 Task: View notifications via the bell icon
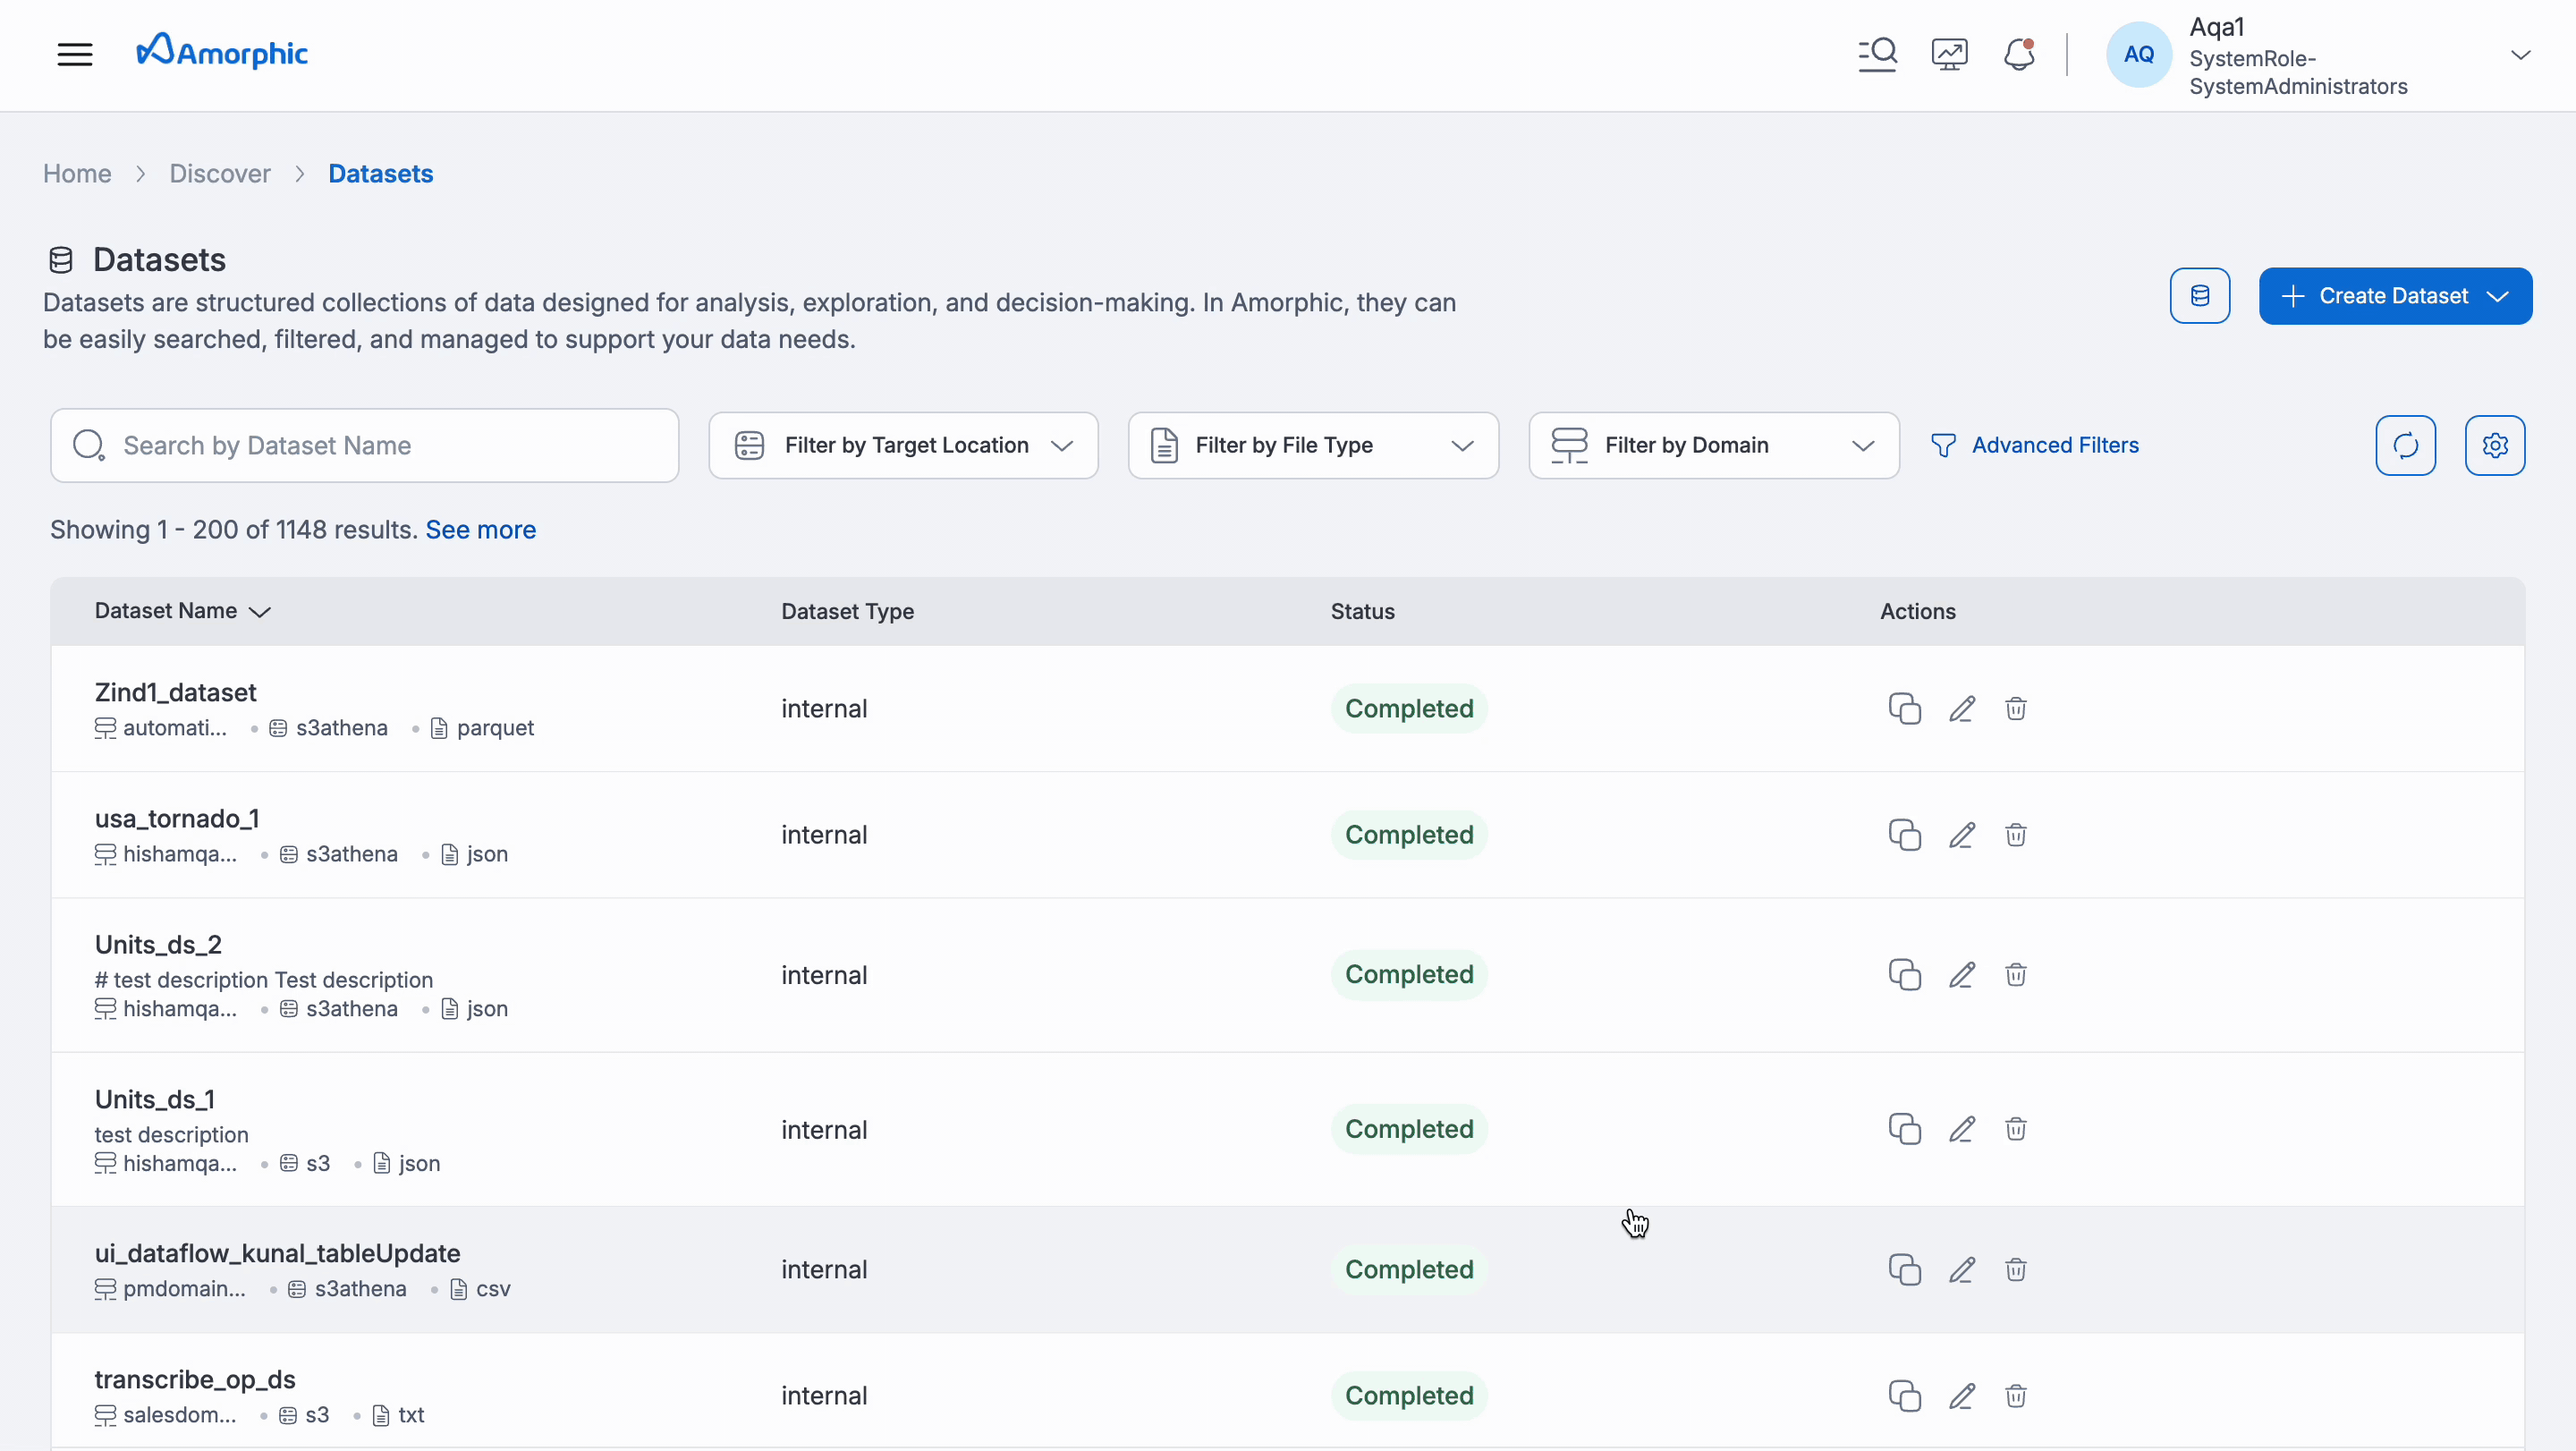pyautogui.click(x=2019, y=54)
